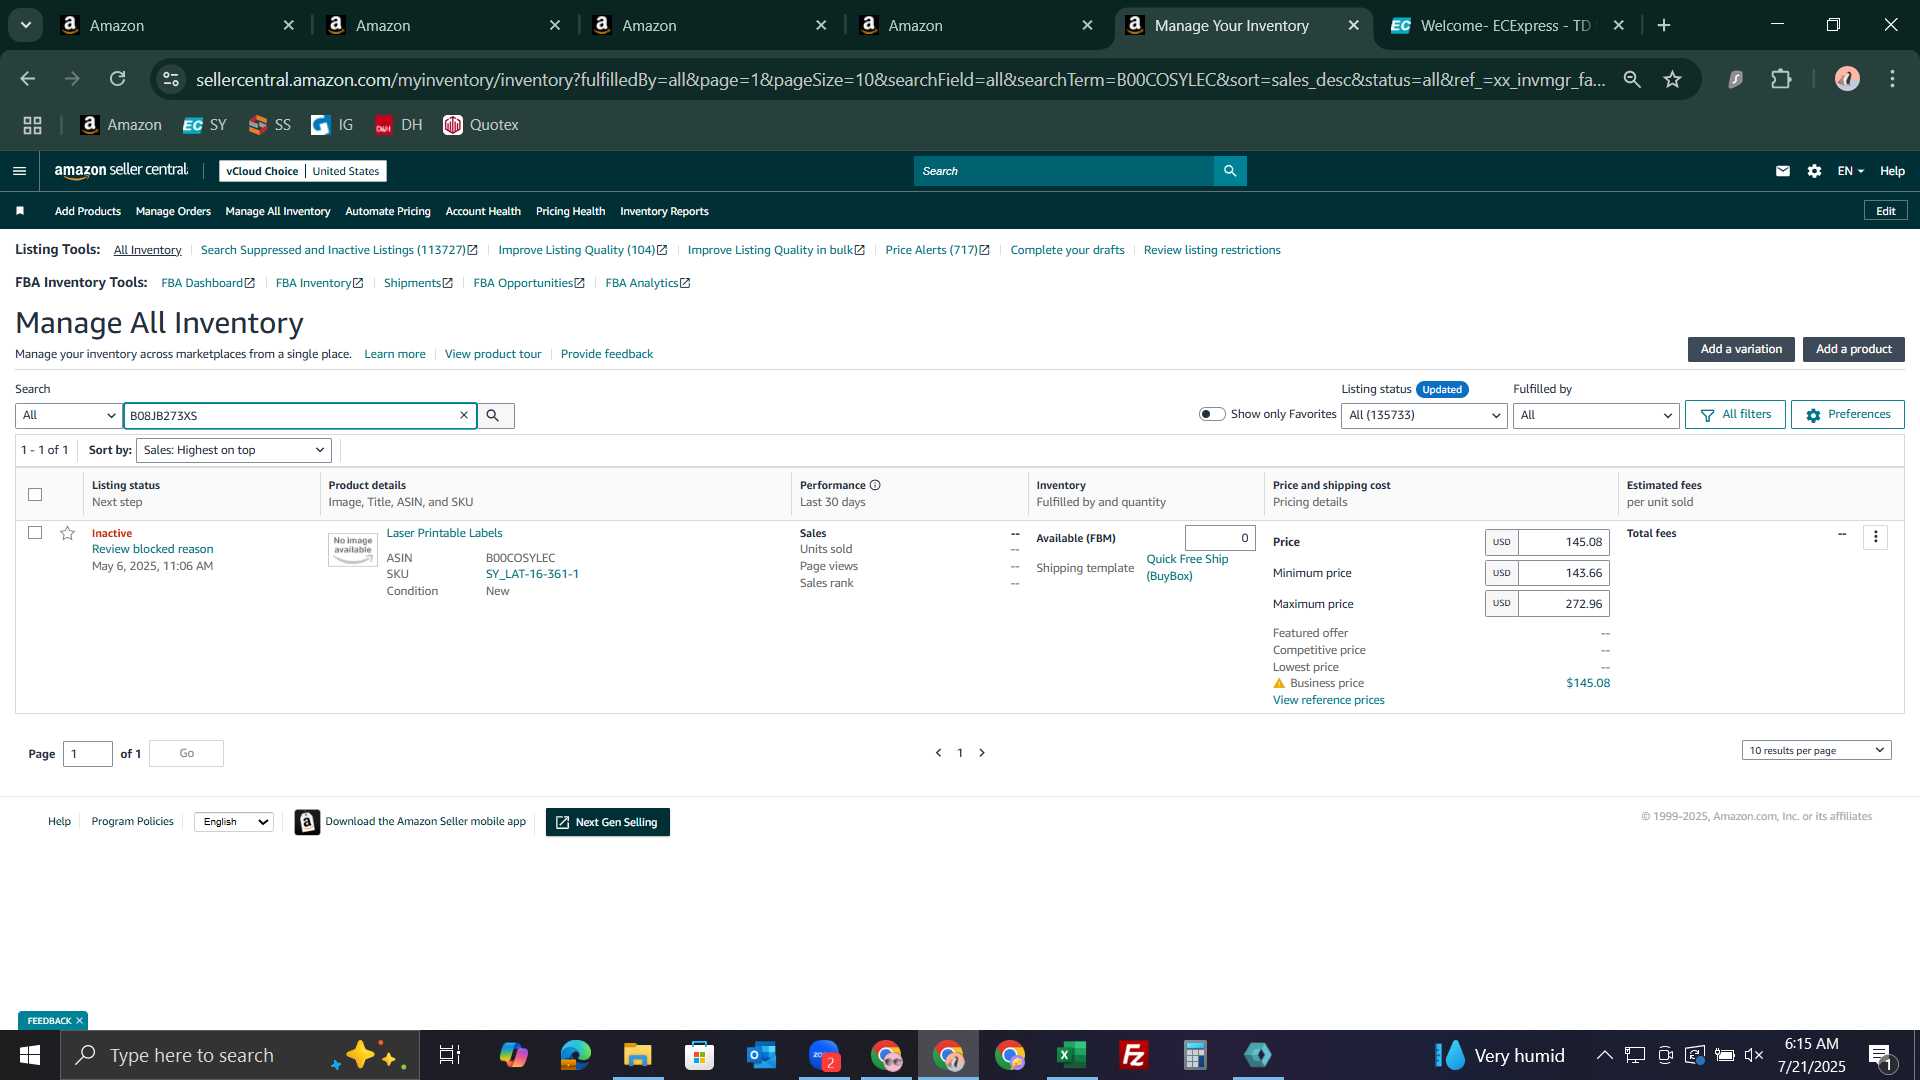
Task: Open the English language dropdown in footer
Action: click(x=234, y=822)
